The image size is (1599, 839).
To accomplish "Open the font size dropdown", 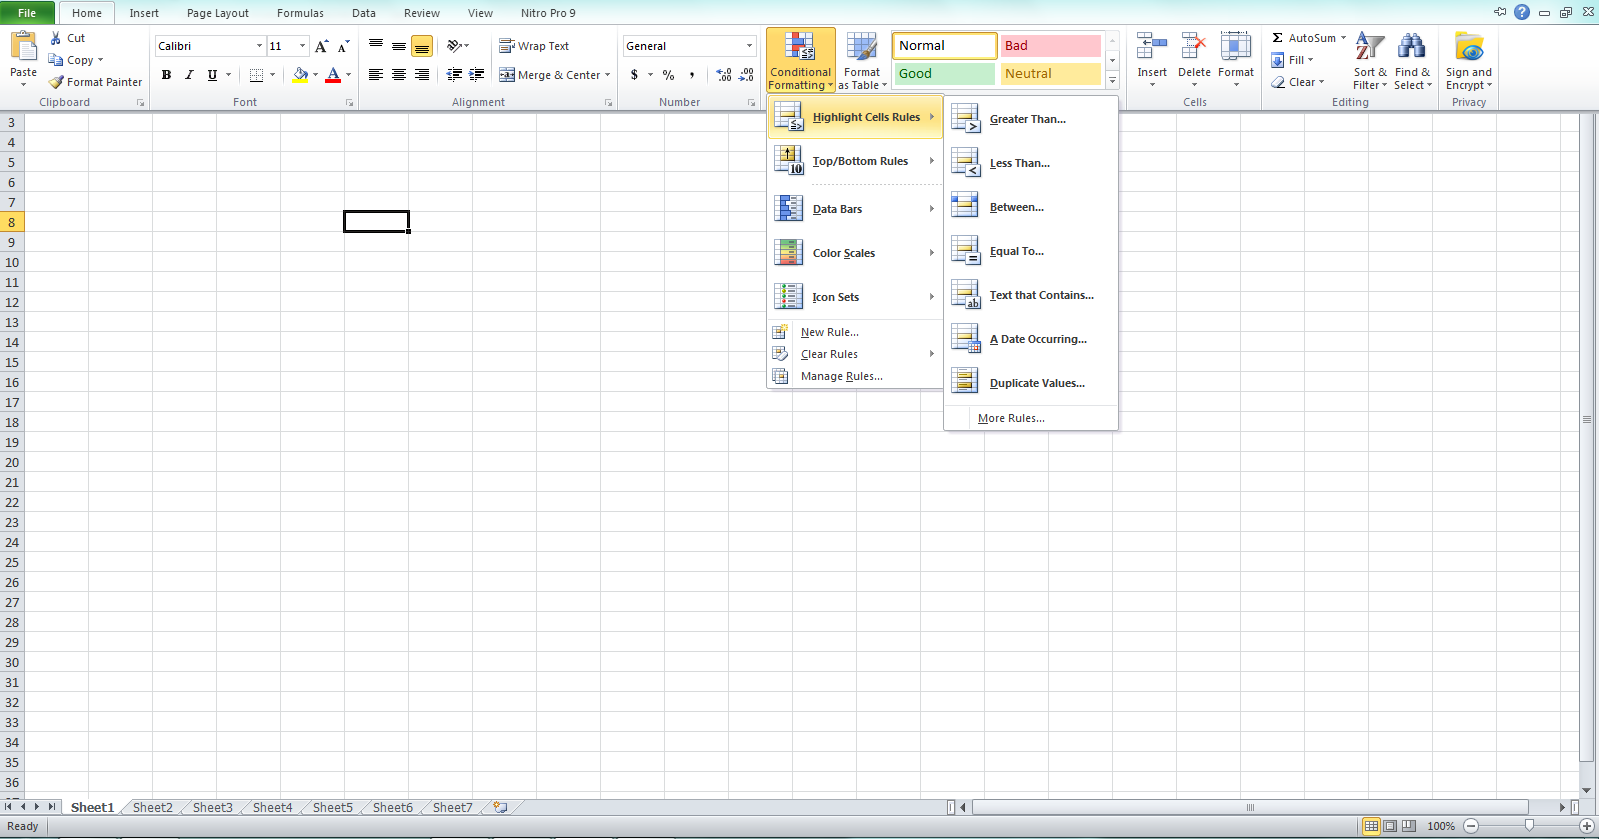I will point(302,46).
